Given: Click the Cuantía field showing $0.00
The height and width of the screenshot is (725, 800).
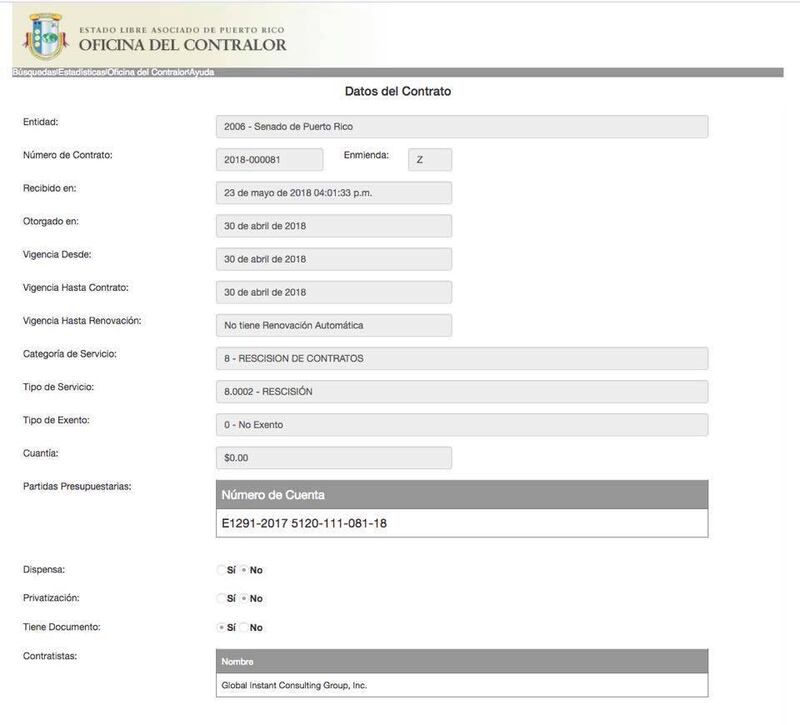Looking at the screenshot, I should coord(333,458).
